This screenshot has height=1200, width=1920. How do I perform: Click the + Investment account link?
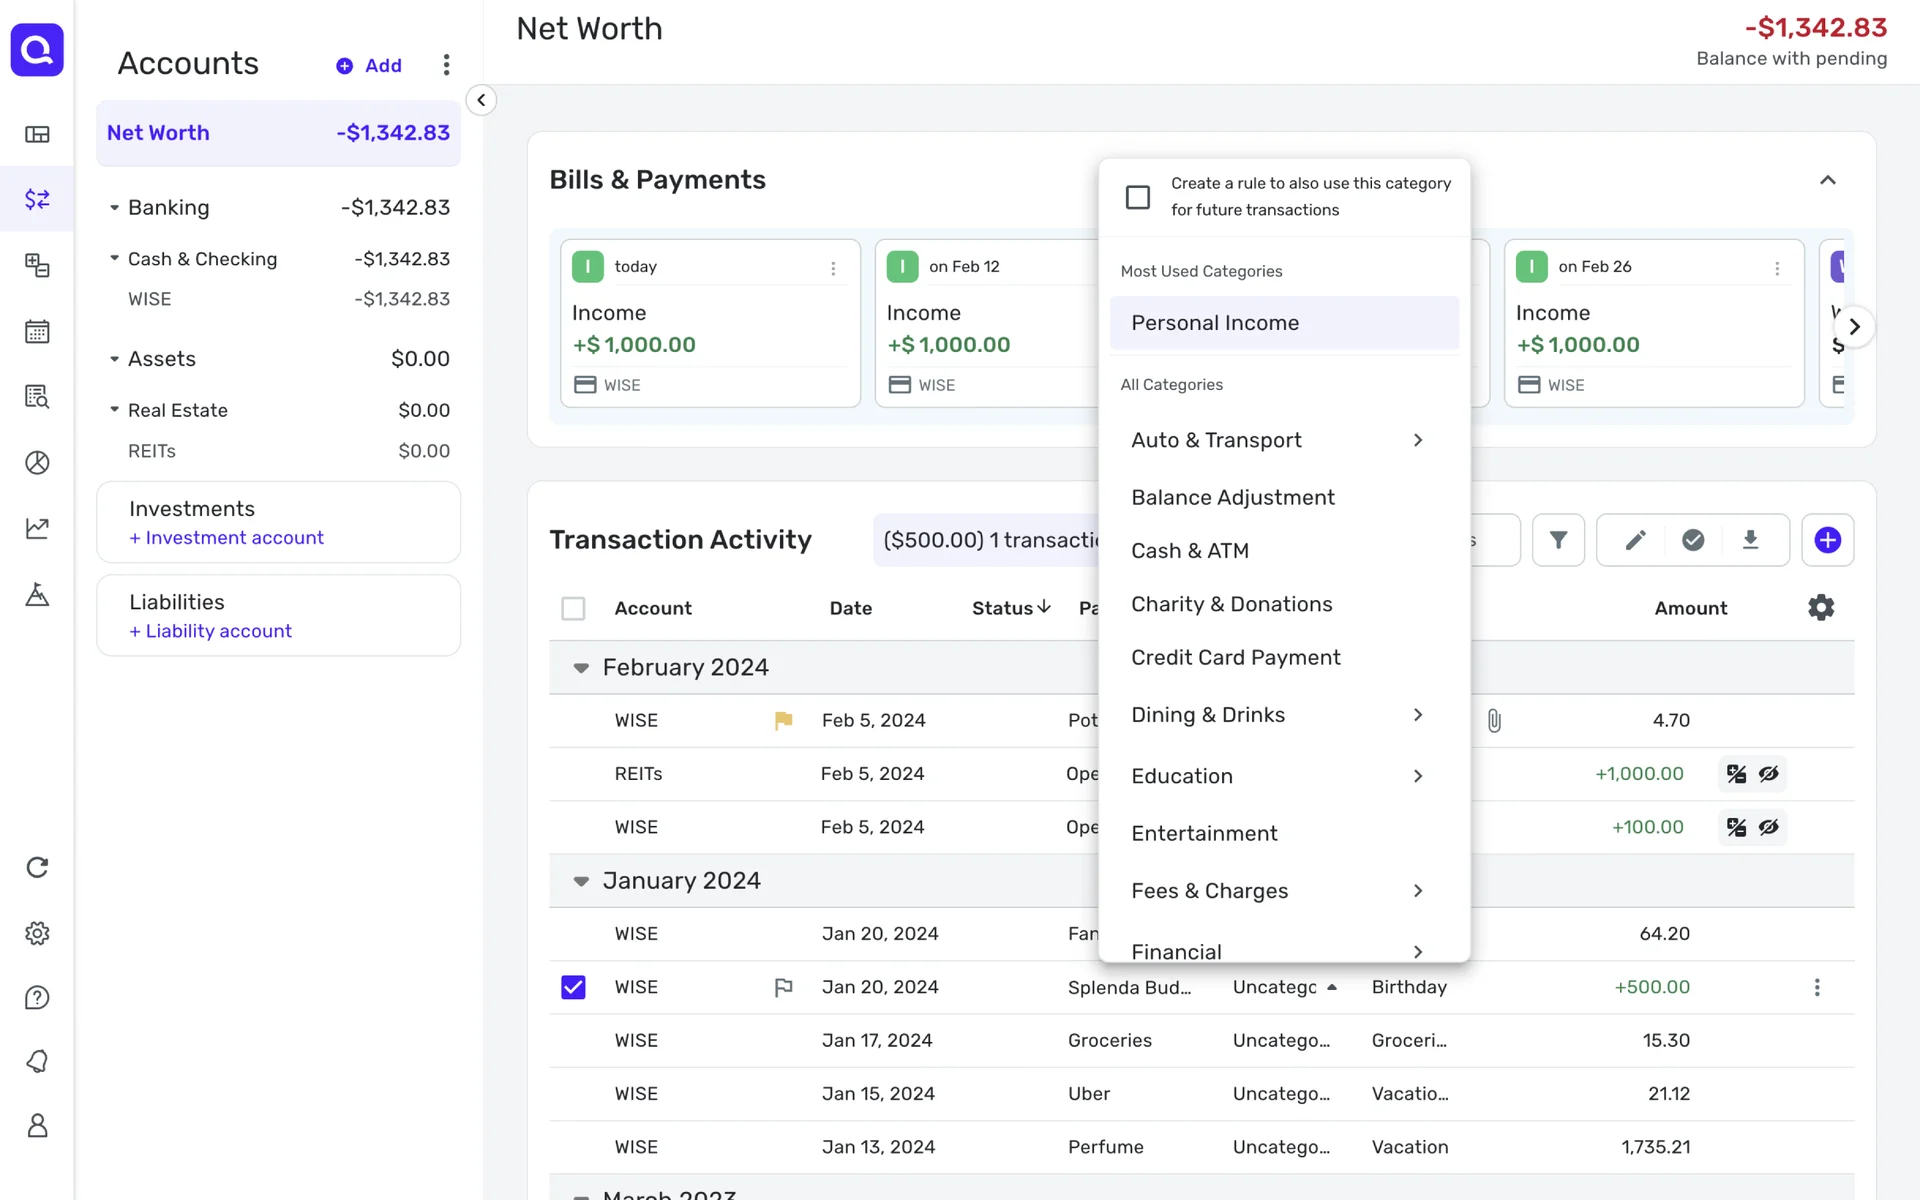tap(226, 538)
